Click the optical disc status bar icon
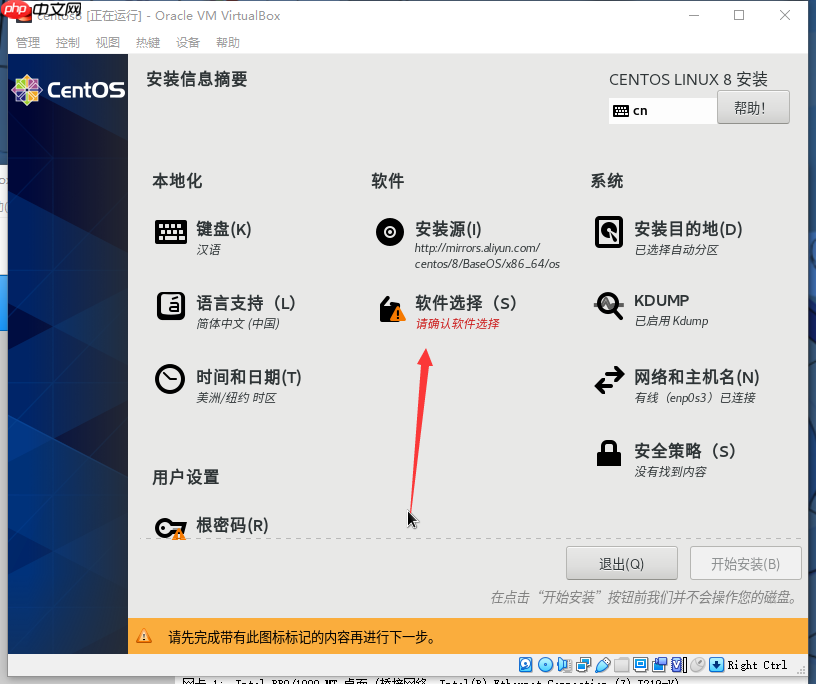 (x=545, y=664)
